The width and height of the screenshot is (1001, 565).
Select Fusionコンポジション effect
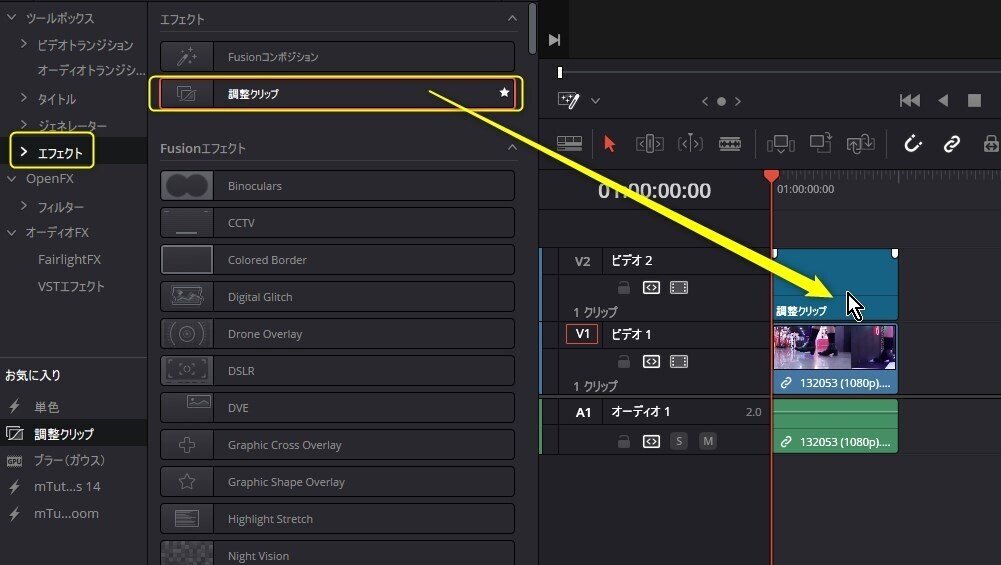pyautogui.click(x=337, y=57)
